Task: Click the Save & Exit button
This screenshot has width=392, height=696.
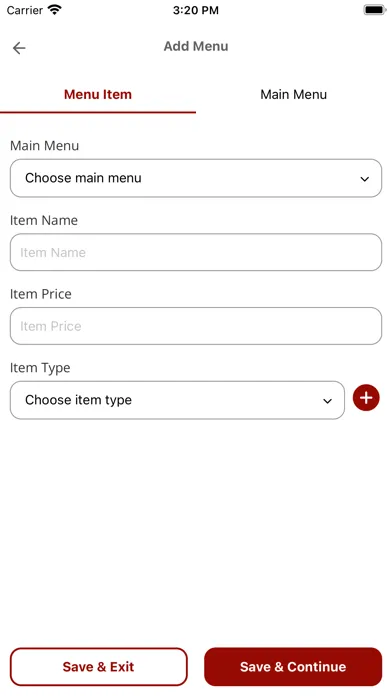Action: (99, 667)
